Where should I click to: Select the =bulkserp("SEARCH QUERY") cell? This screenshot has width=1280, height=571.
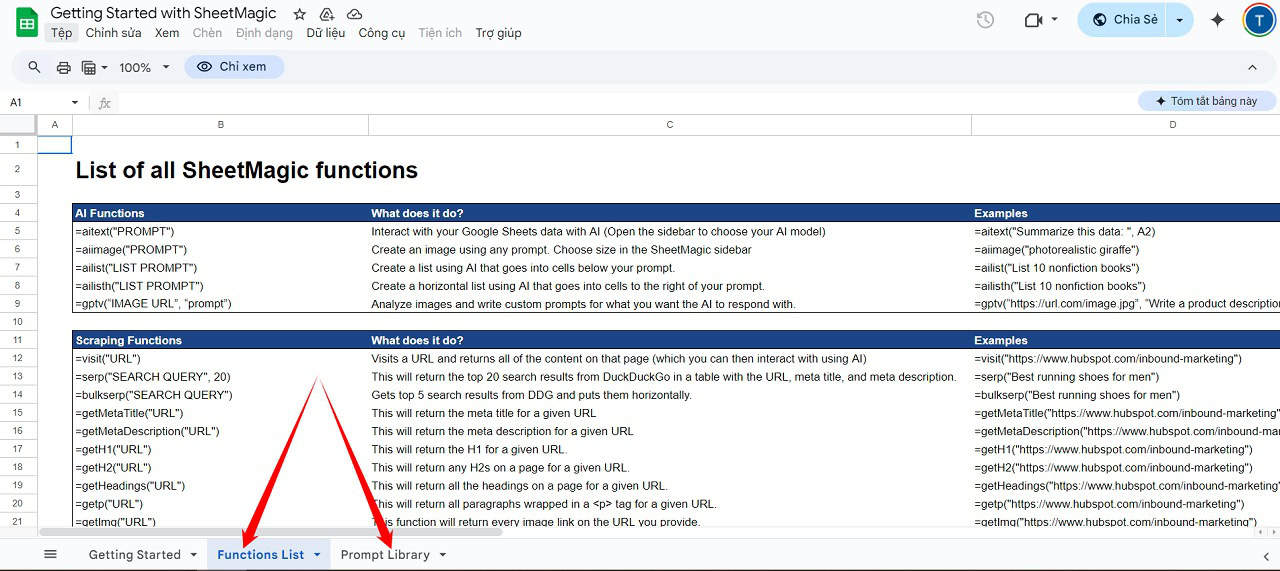point(220,395)
